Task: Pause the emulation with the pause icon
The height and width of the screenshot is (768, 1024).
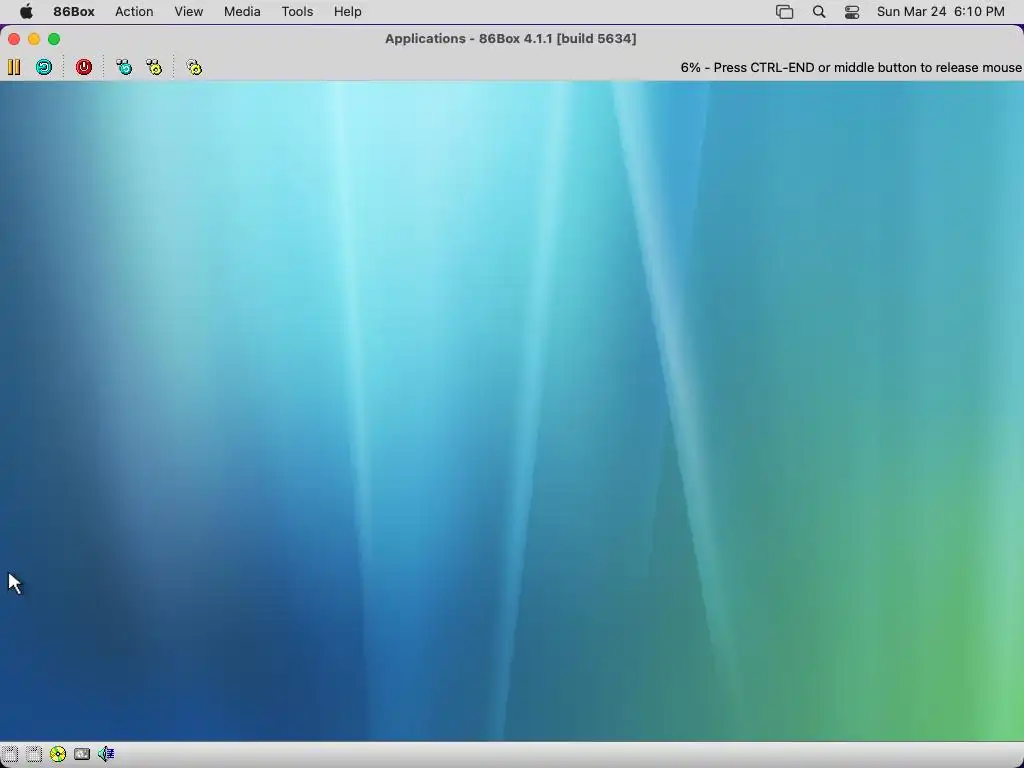Action: pyautogui.click(x=14, y=67)
